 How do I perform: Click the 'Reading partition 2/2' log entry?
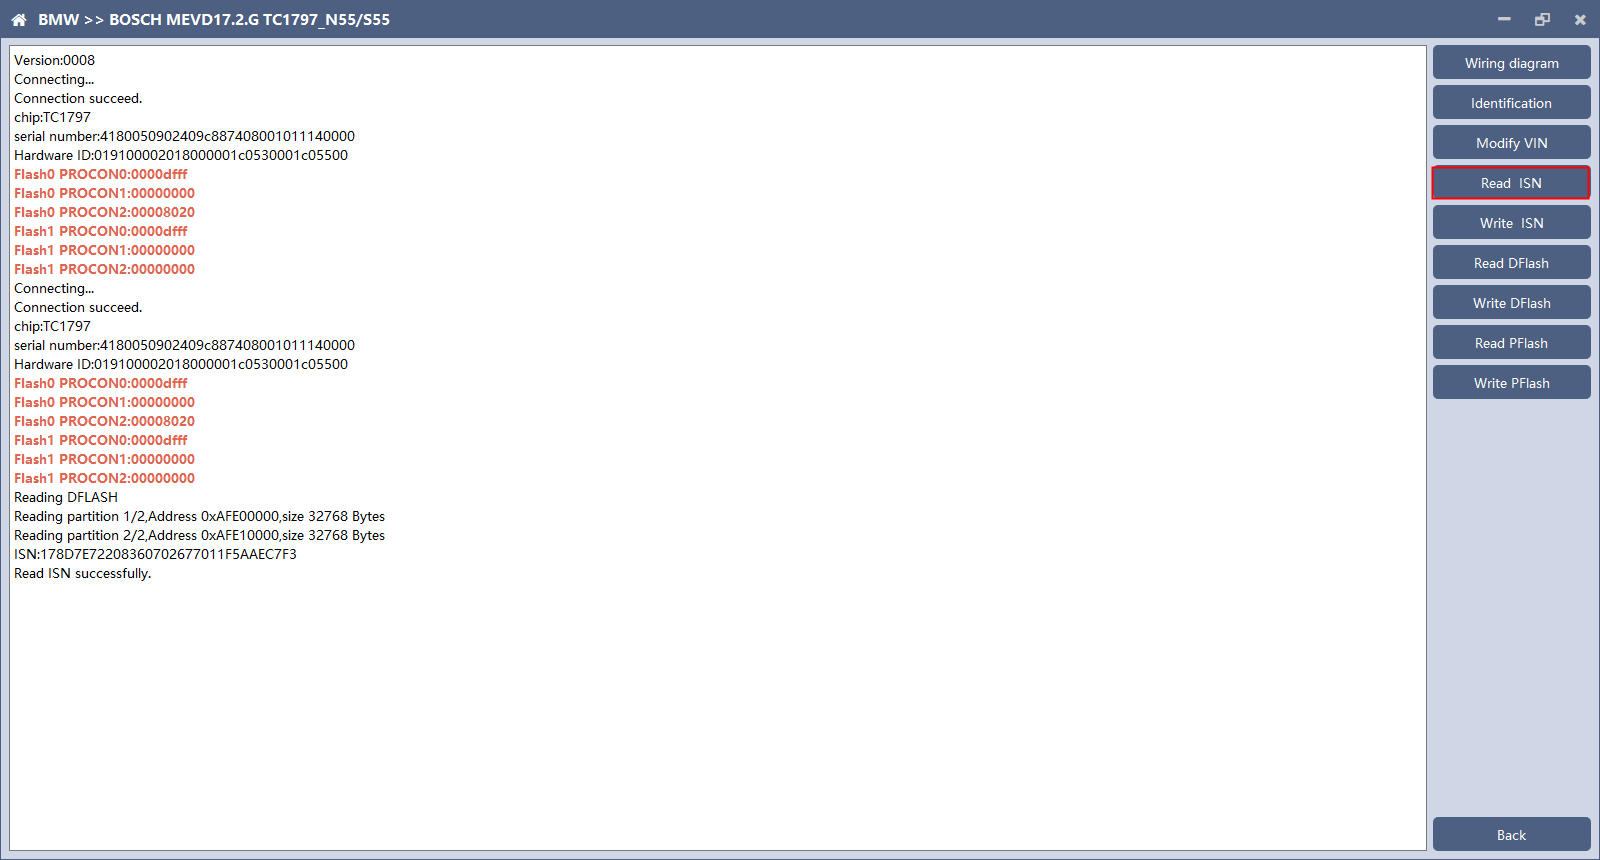[x=199, y=535]
